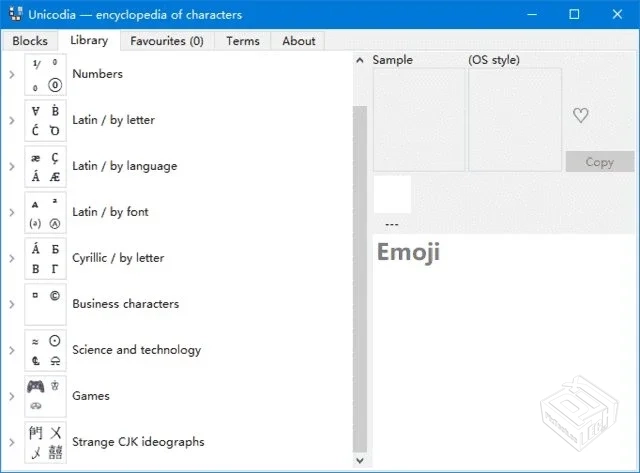
Task: Click the (OS style) label
Action: (x=494, y=60)
